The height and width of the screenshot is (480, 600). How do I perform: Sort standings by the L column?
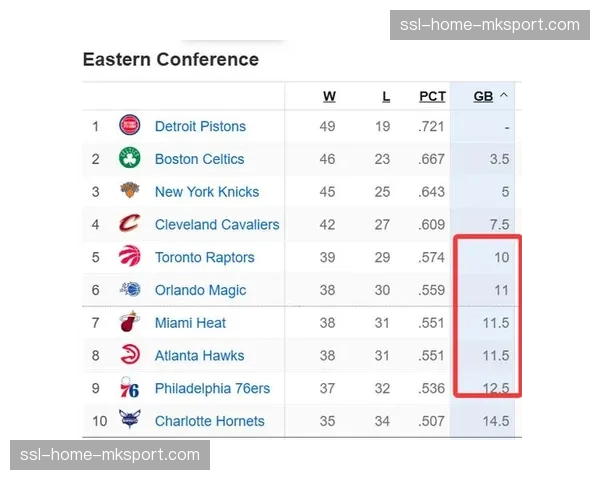pos(386,97)
